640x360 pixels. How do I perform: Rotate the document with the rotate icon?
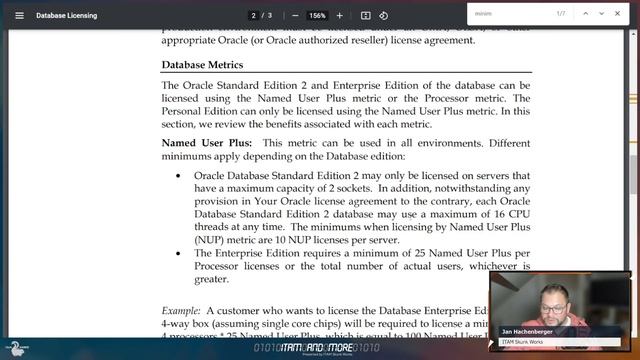click(x=383, y=16)
